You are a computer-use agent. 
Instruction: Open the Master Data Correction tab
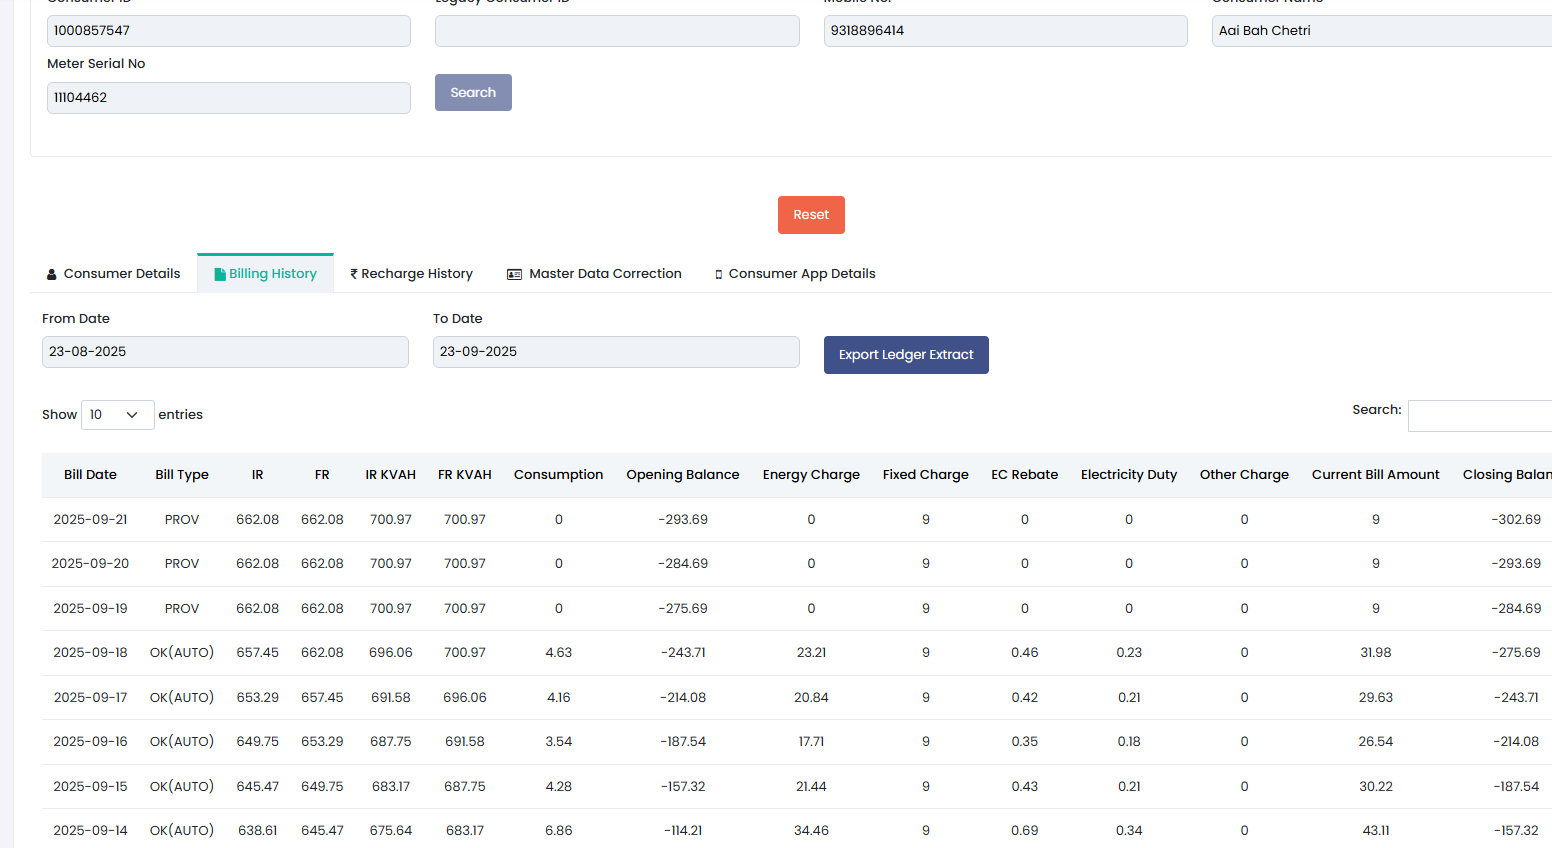tap(604, 274)
